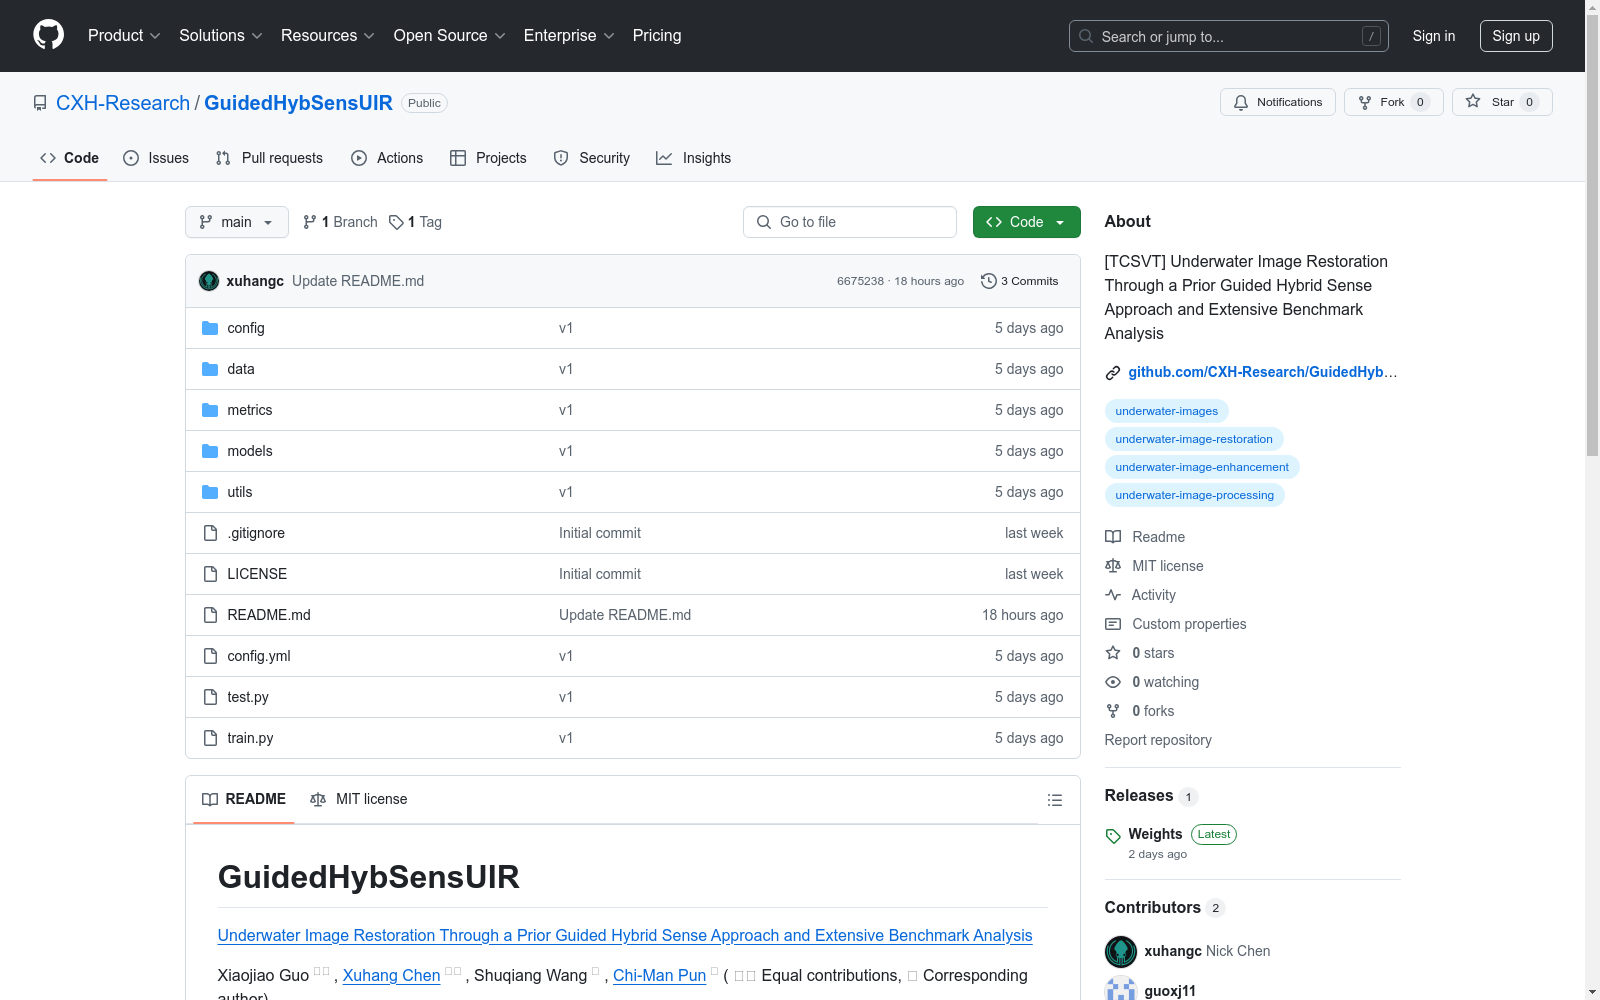Click the Sign up button

pyautogui.click(x=1516, y=36)
